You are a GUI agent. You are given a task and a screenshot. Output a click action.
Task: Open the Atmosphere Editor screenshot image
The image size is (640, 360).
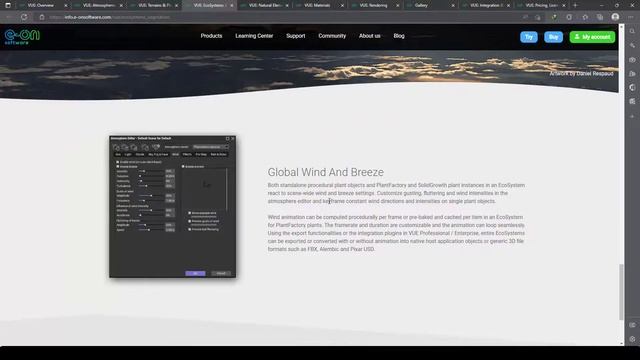(173, 207)
